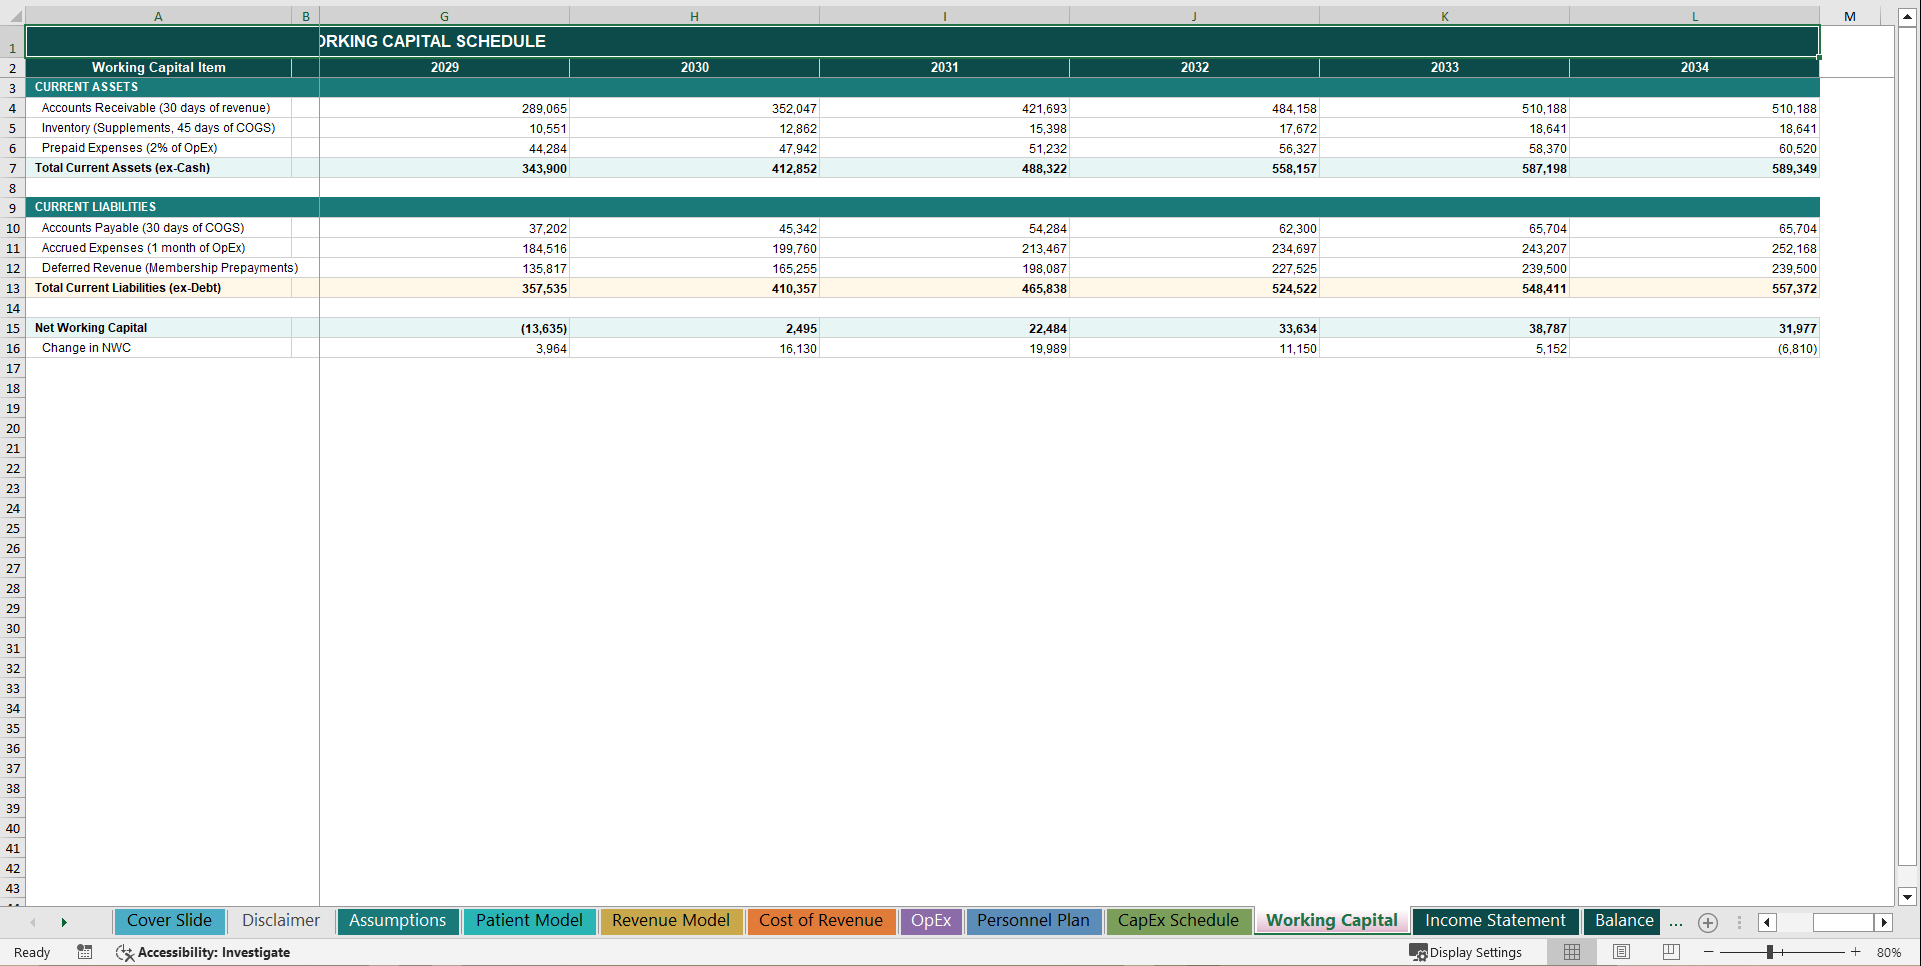Click the macro recording icon in status bar
Image resolution: width=1921 pixels, height=966 pixels.
[85, 952]
